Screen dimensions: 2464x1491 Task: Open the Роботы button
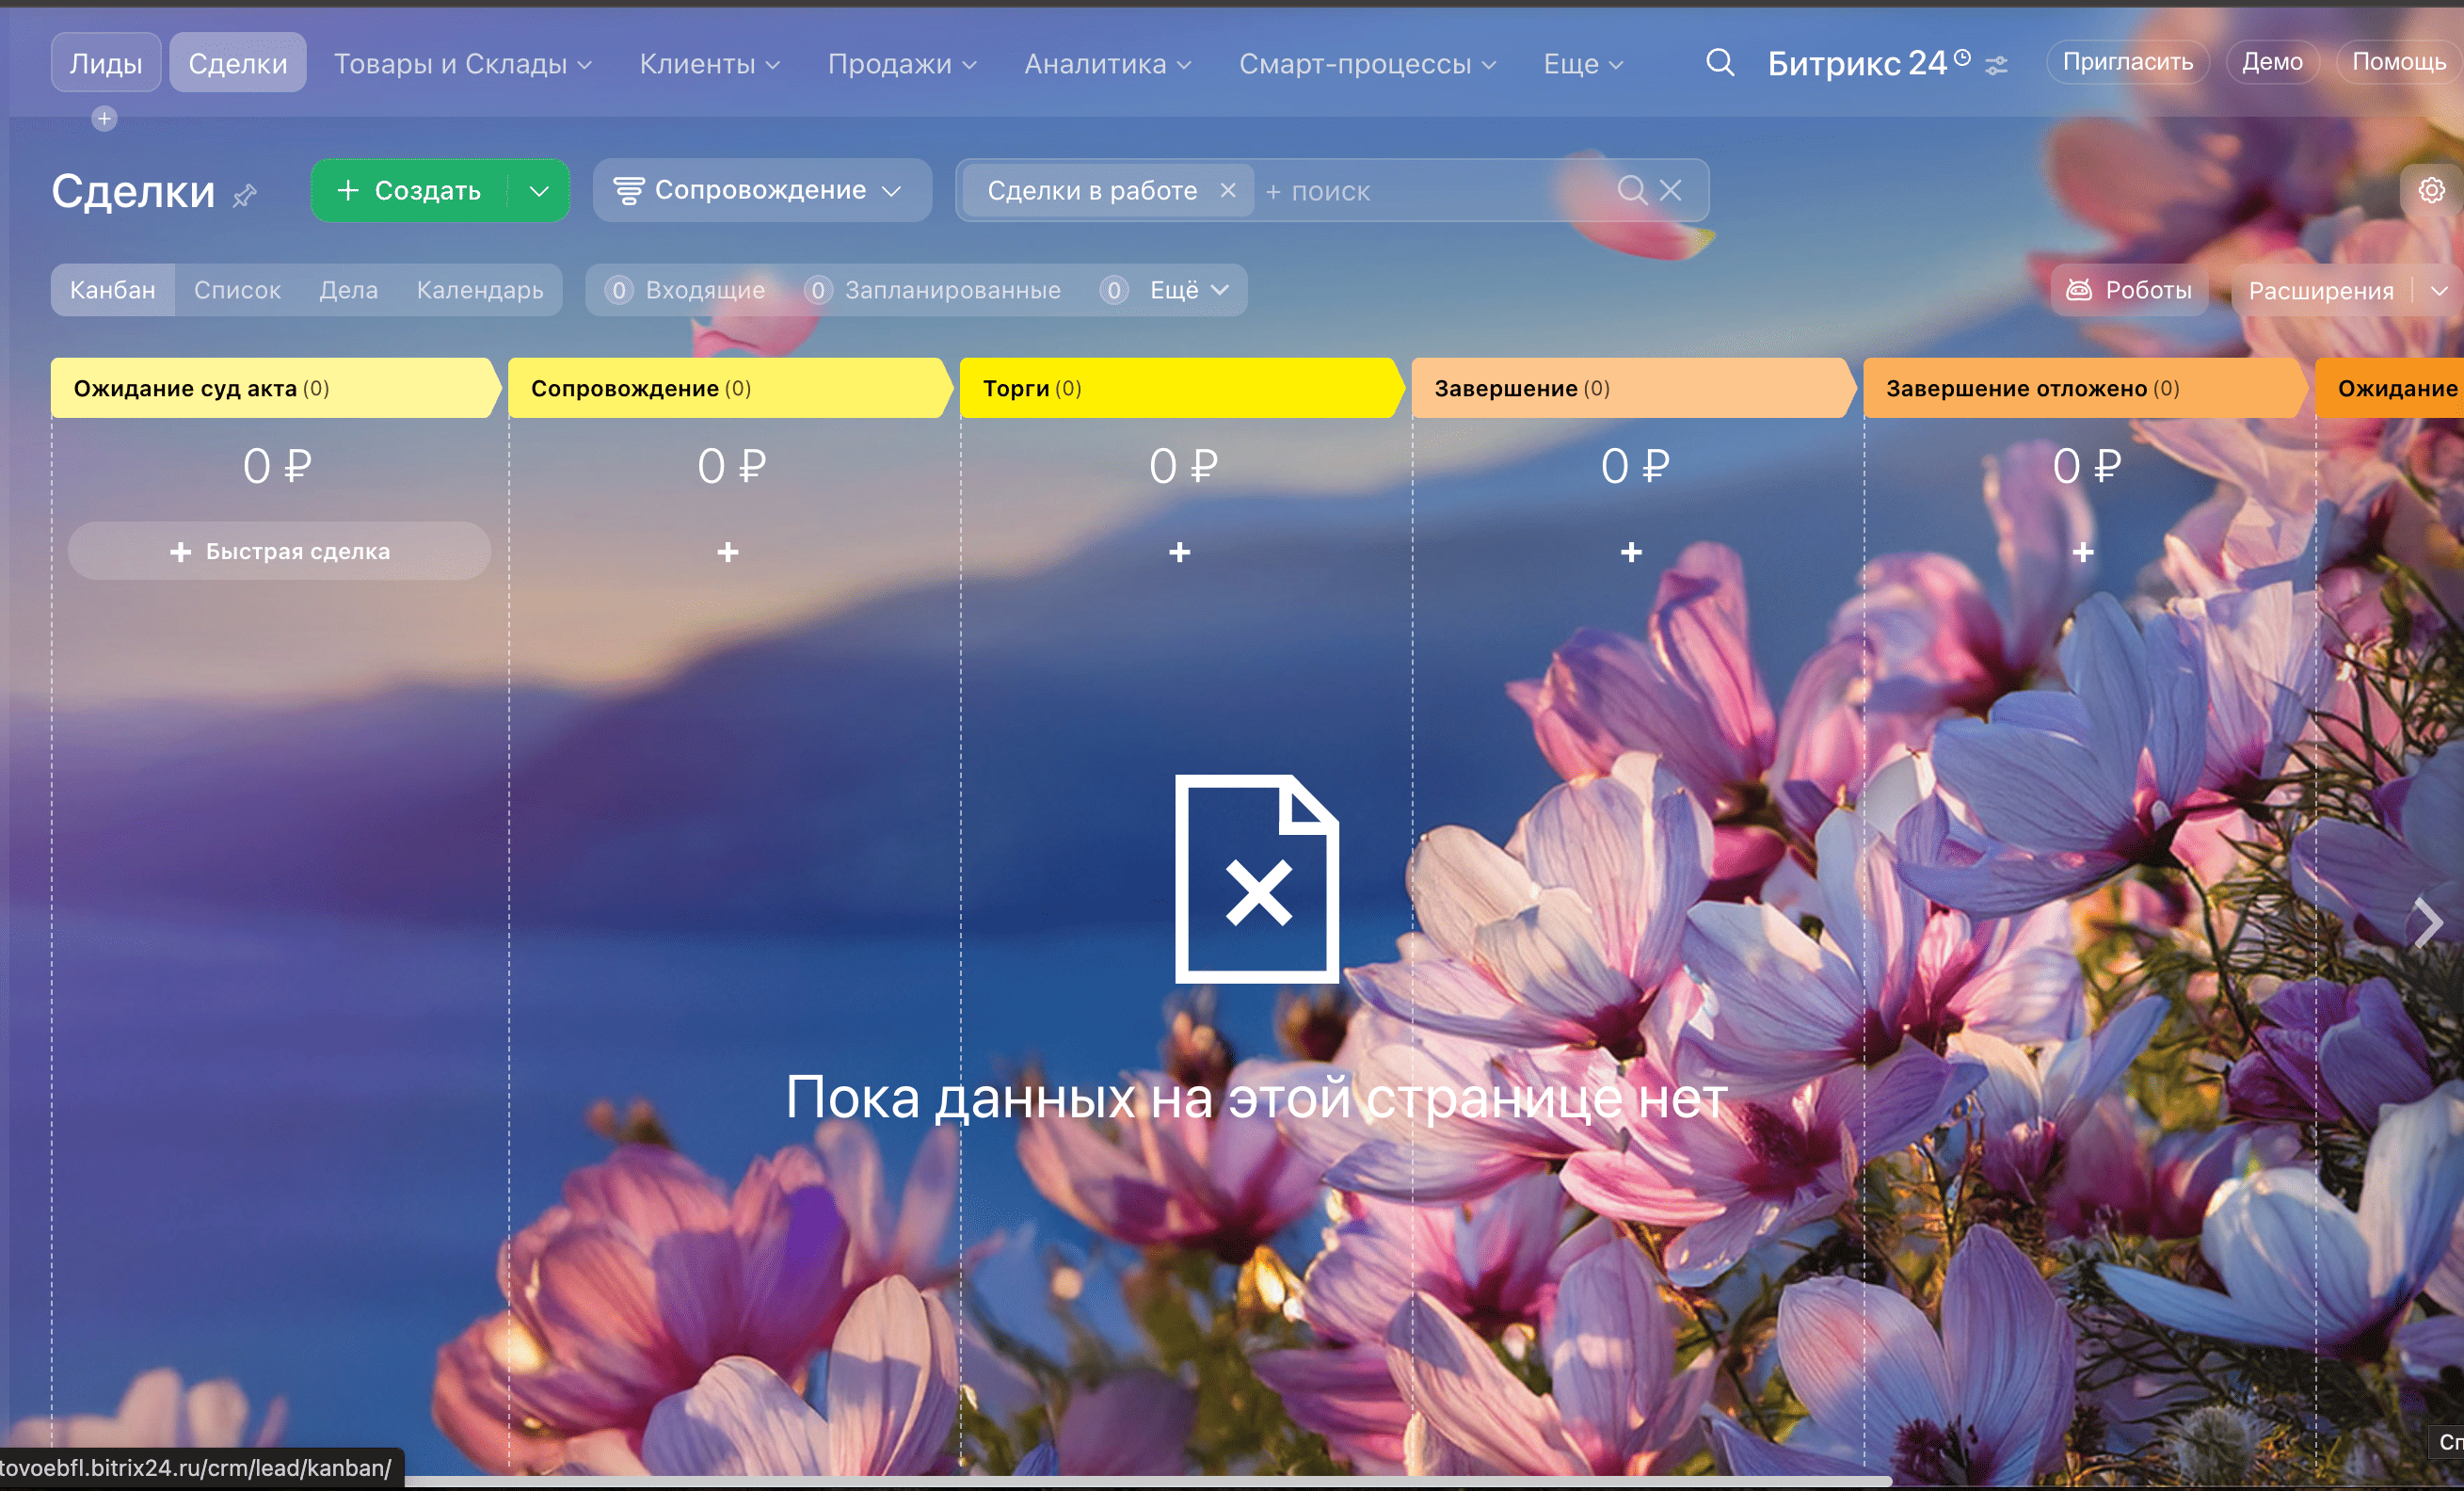click(x=2129, y=290)
